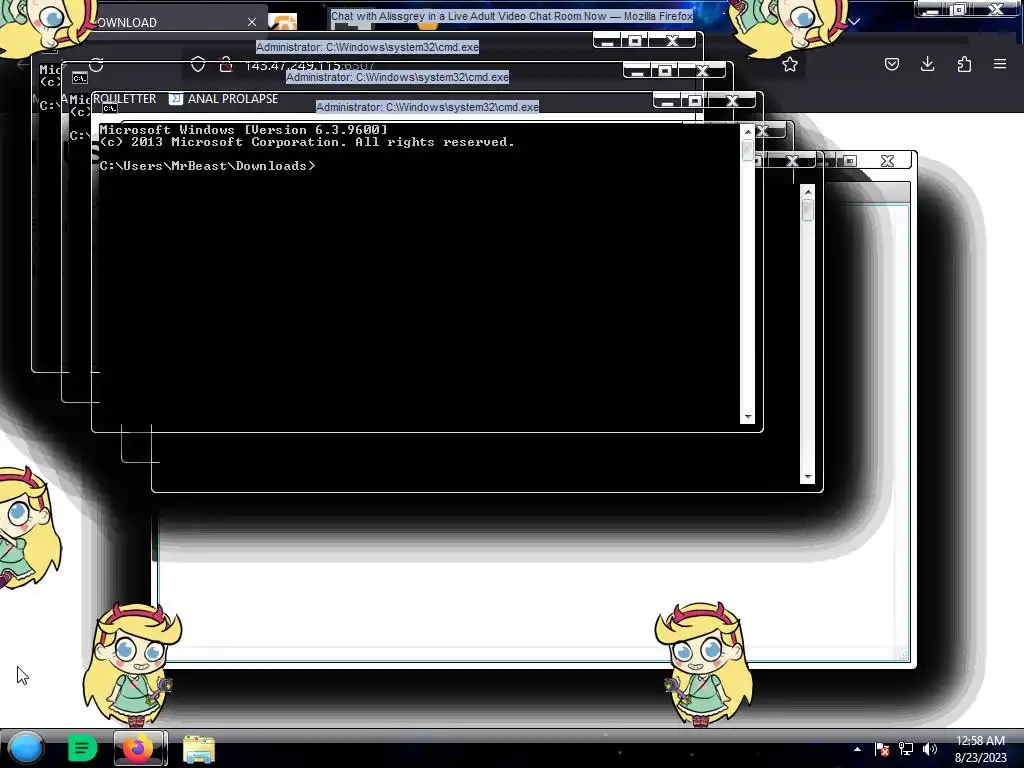Open the Firefox Pocket save icon
The image size is (1024, 768).
click(891, 64)
